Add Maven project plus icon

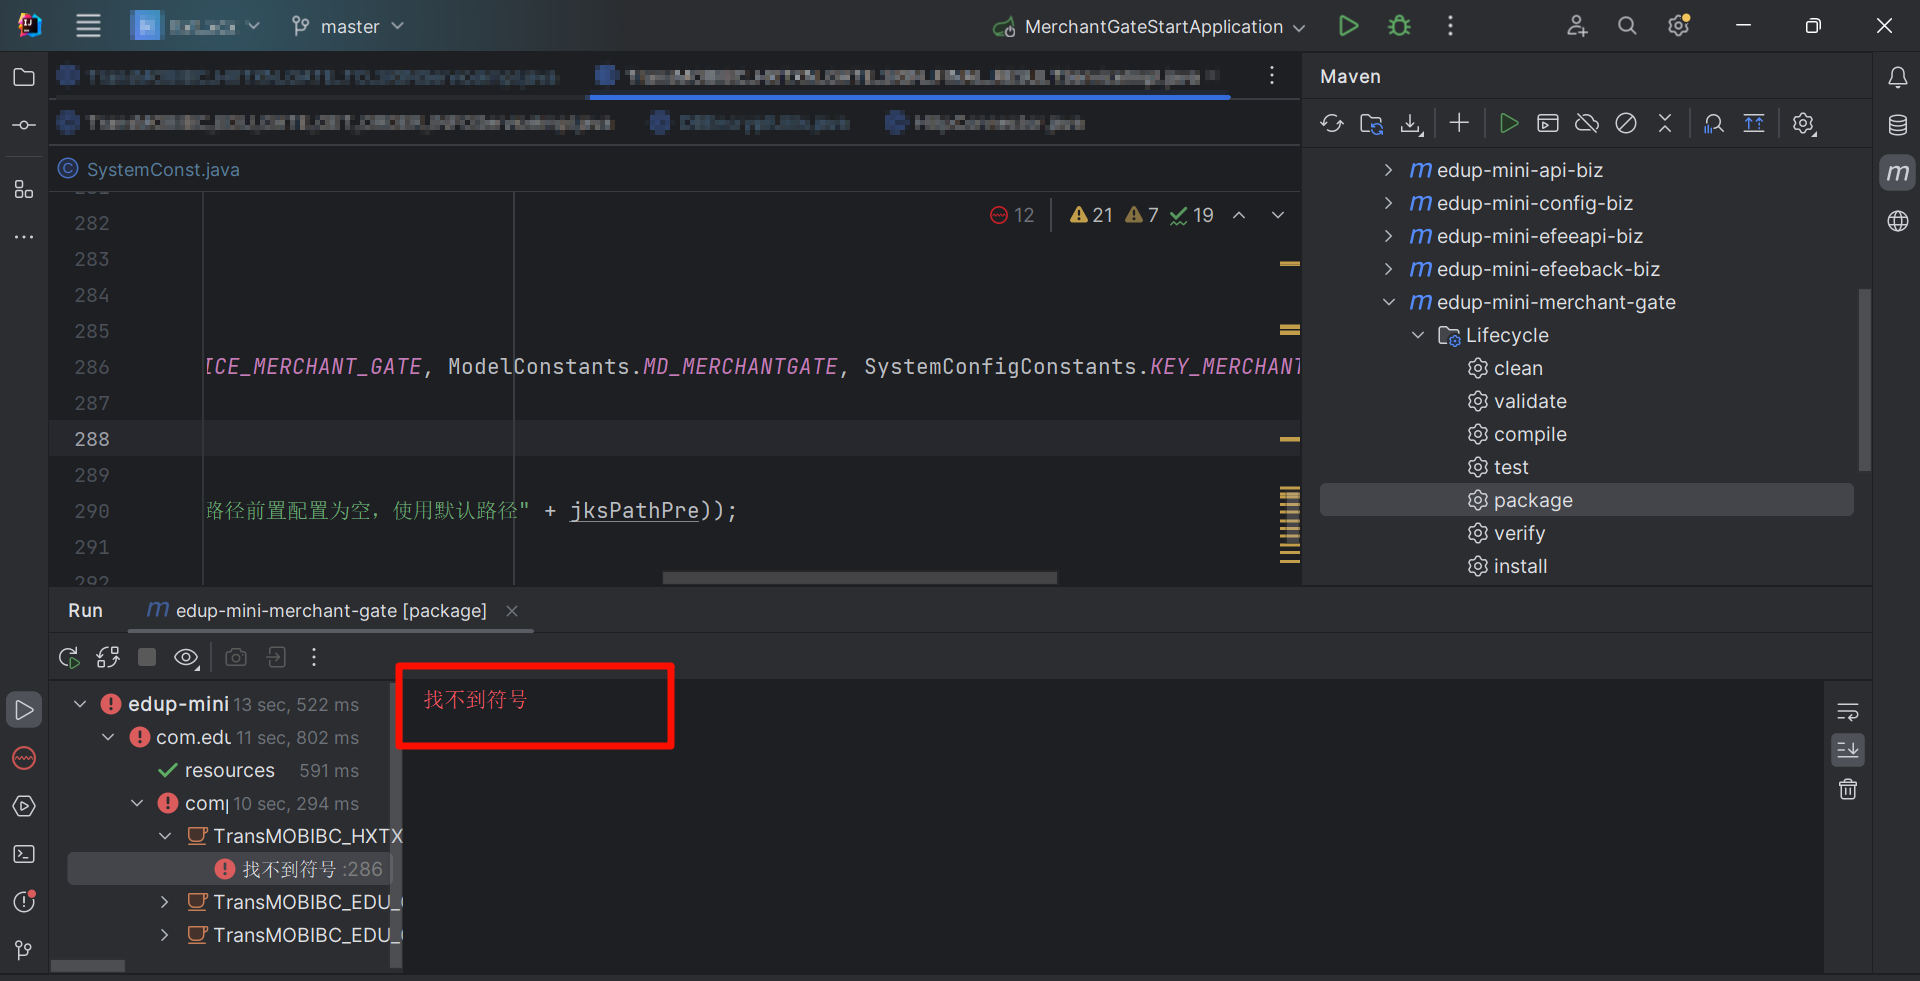[x=1459, y=122]
